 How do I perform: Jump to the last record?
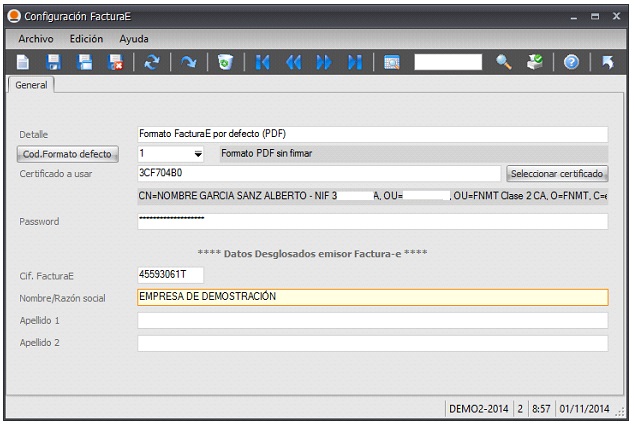tap(354, 62)
